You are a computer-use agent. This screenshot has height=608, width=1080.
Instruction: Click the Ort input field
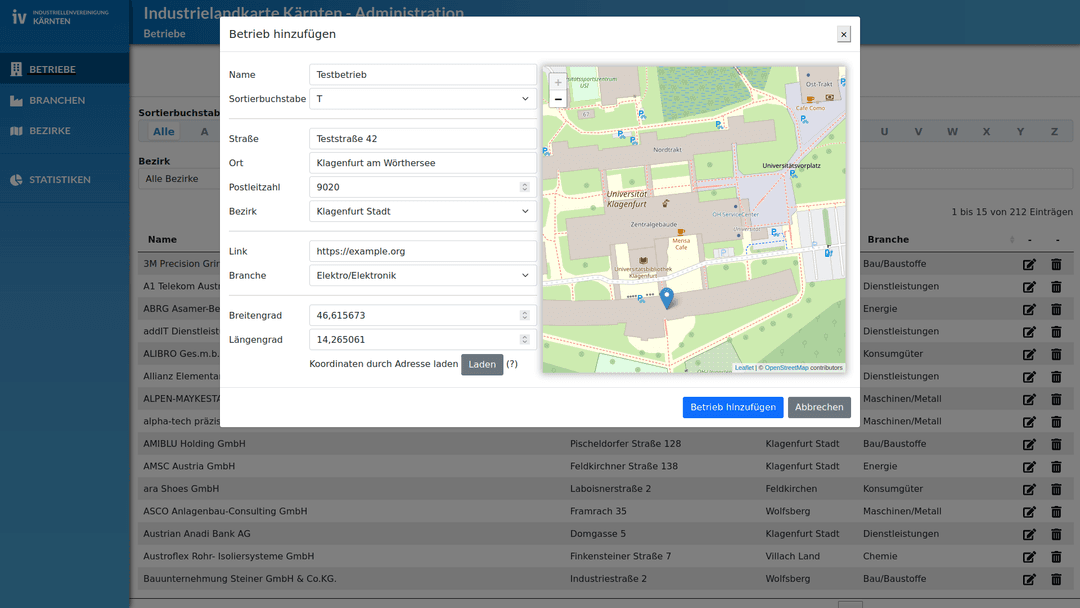(x=422, y=163)
